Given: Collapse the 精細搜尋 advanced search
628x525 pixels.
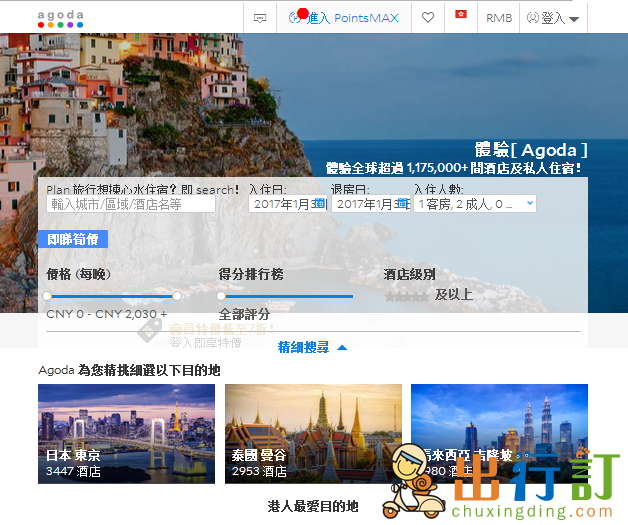Looking at the screenshot, I should (x=312, y=347).
